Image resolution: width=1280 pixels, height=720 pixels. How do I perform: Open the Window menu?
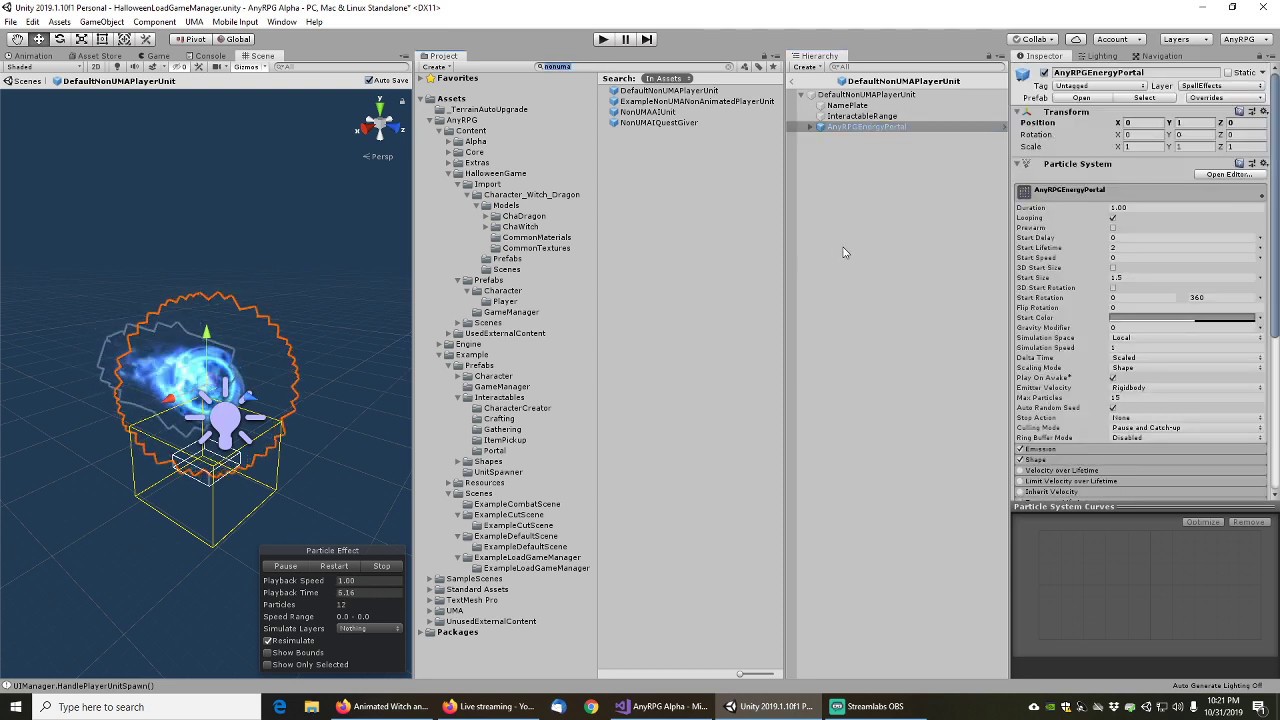point(281,22)
